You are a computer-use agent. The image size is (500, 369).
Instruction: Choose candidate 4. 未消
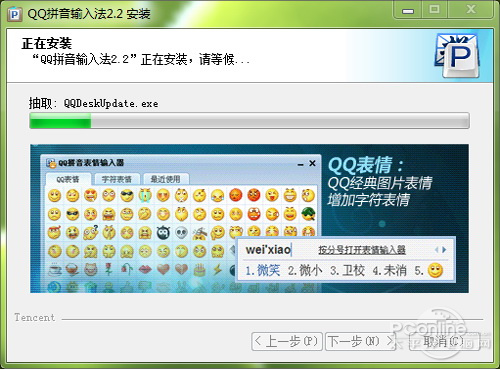(x=390, y=270)
